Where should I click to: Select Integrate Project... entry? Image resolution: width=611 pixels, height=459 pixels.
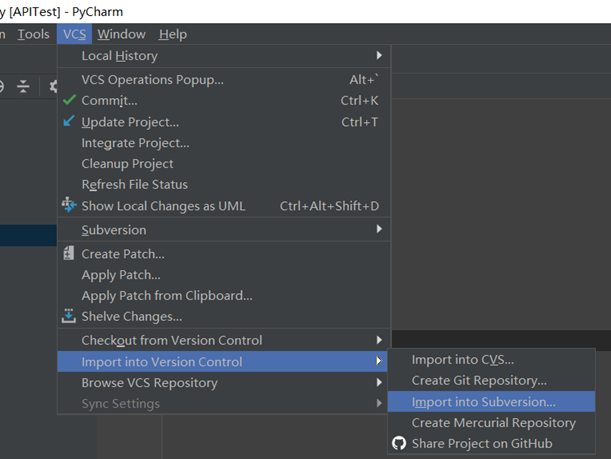224,143
